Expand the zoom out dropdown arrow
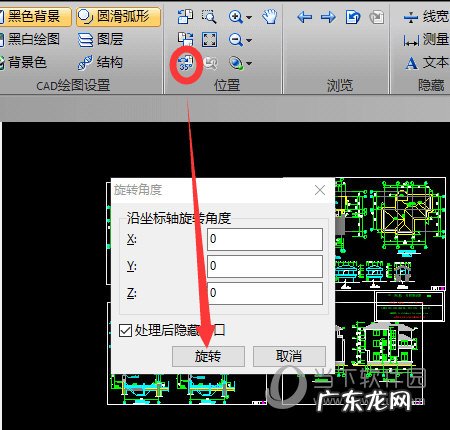The height and width of the screenshot is (430, 450). click(x=249, y=40)
